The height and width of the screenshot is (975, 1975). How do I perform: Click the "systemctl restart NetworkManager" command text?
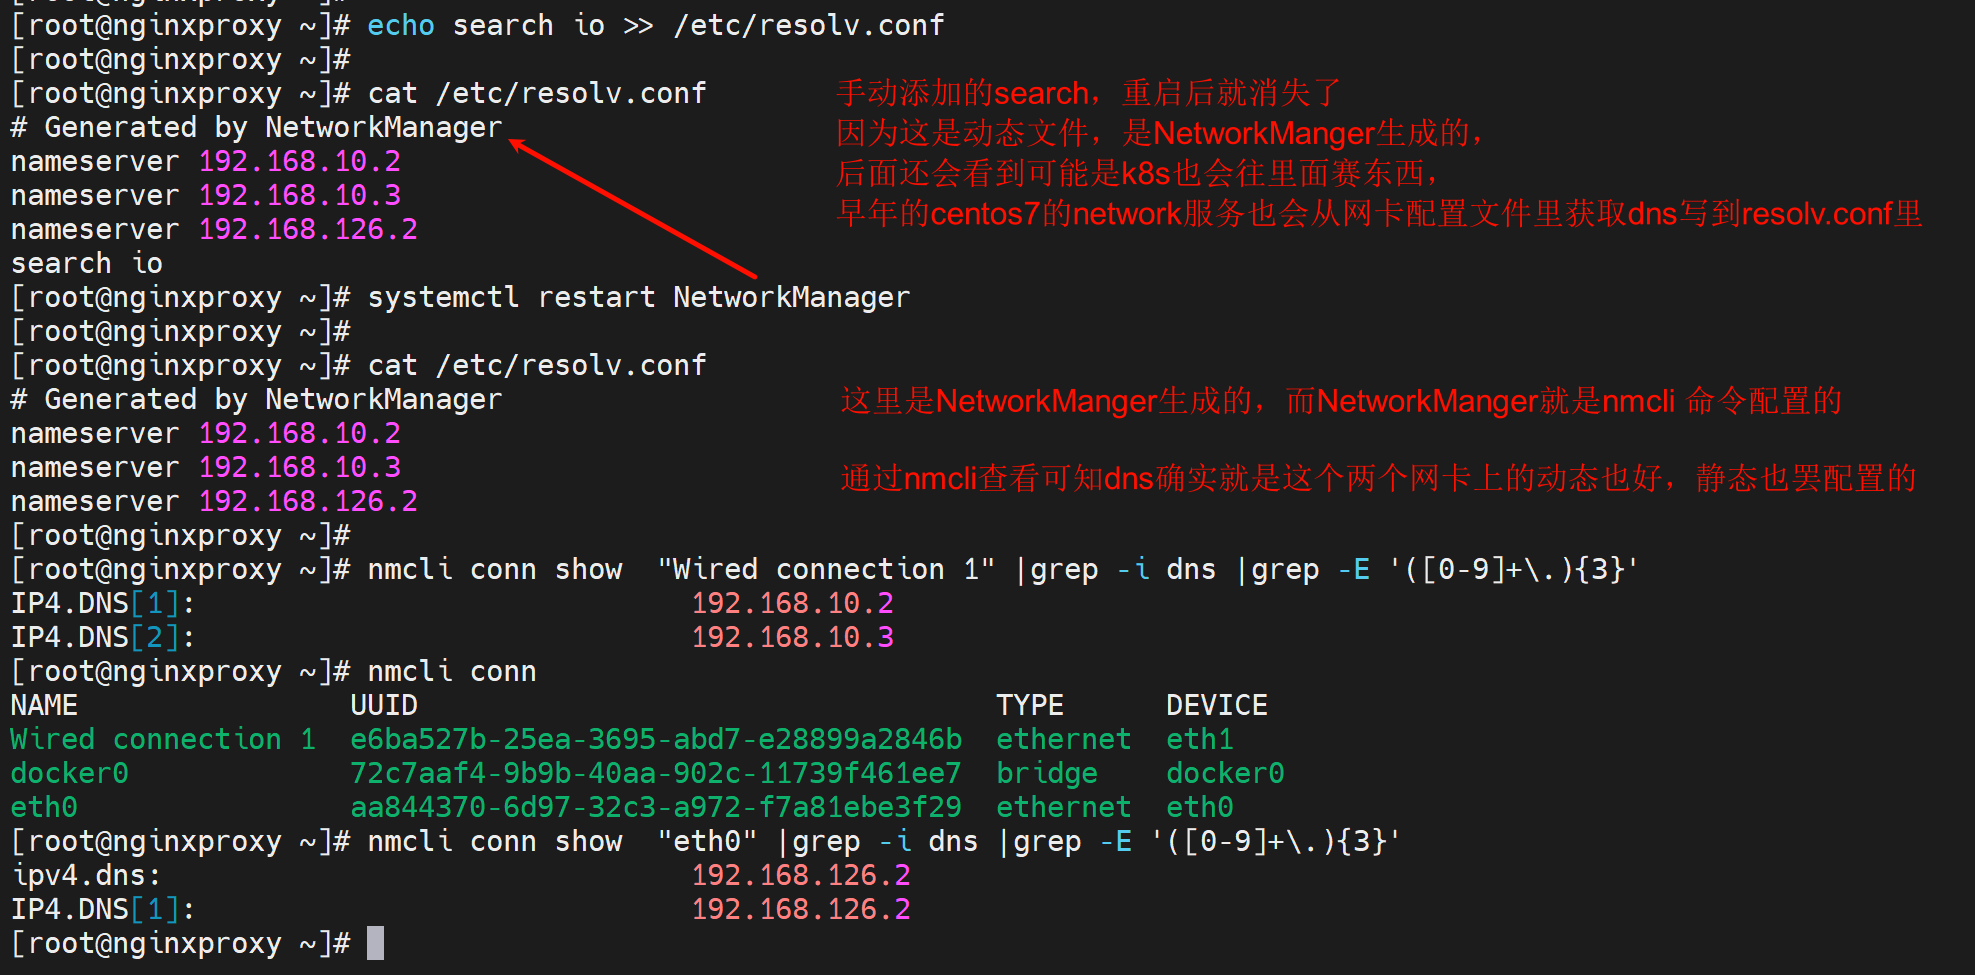[638, 298]
